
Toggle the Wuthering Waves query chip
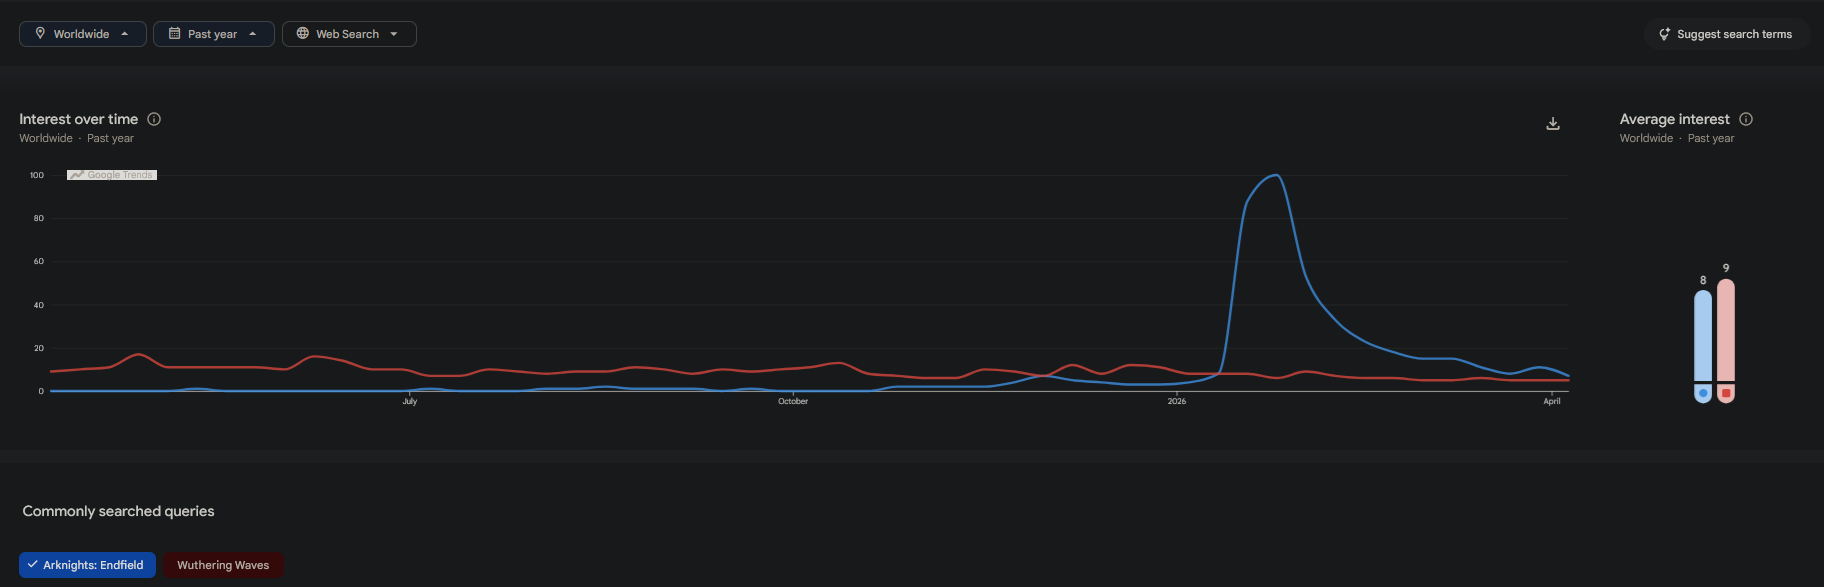click(x=223, y=565)
